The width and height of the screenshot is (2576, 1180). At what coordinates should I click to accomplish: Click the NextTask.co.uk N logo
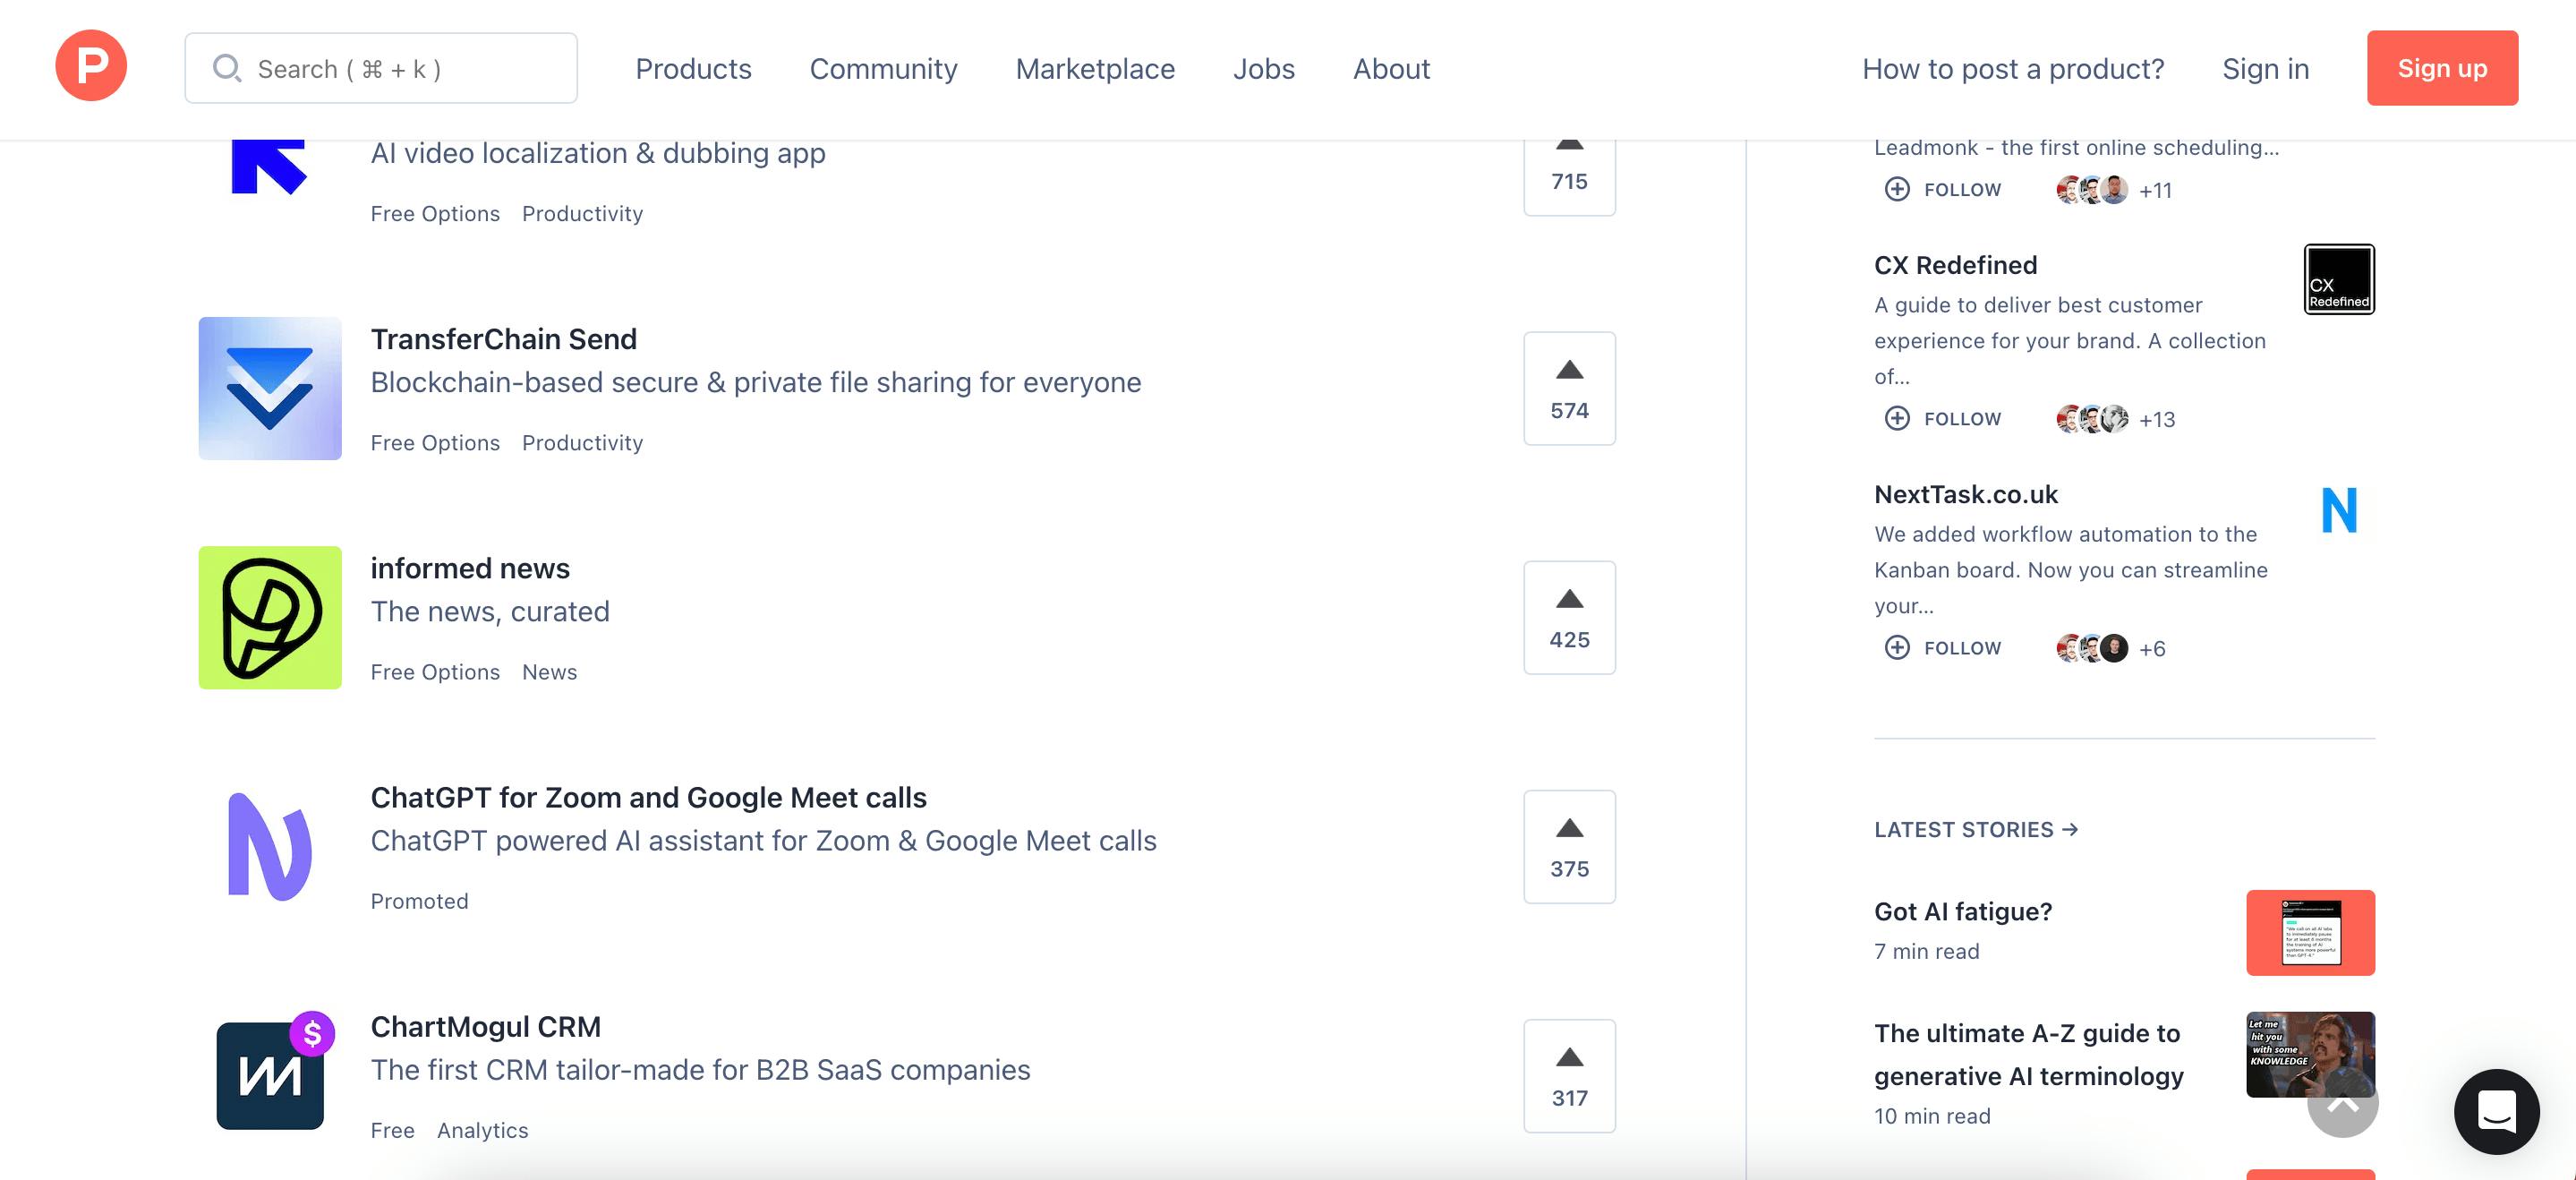coord(2338,510)
